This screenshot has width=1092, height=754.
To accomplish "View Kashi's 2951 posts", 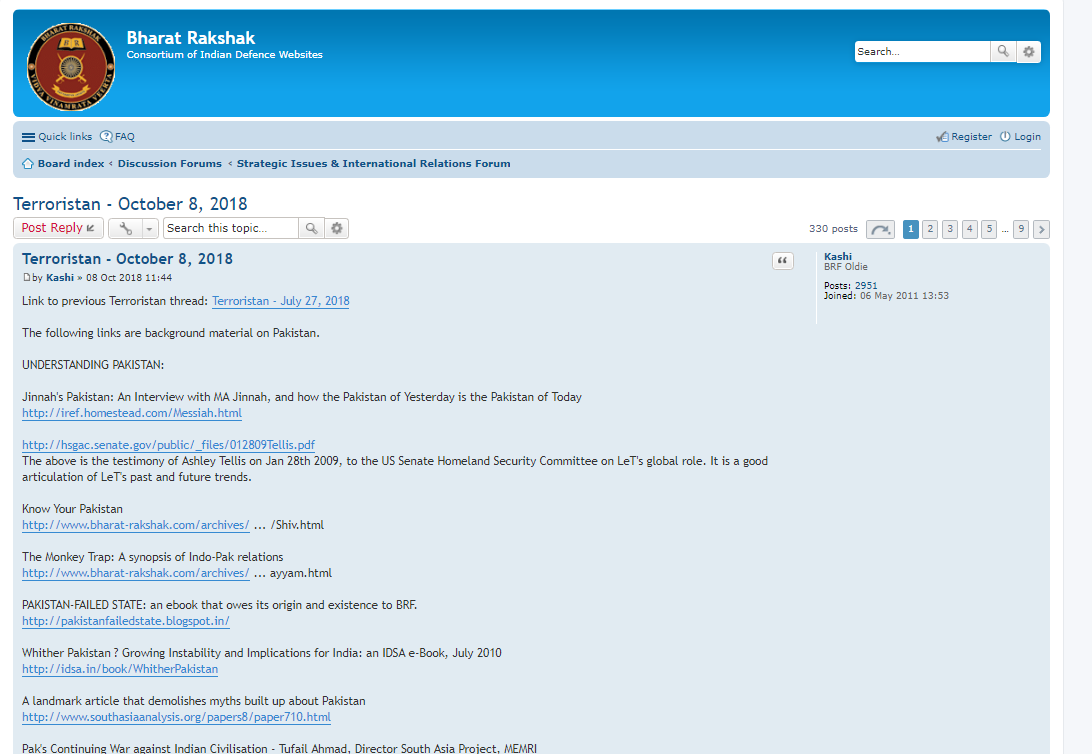I will point(866,285).
